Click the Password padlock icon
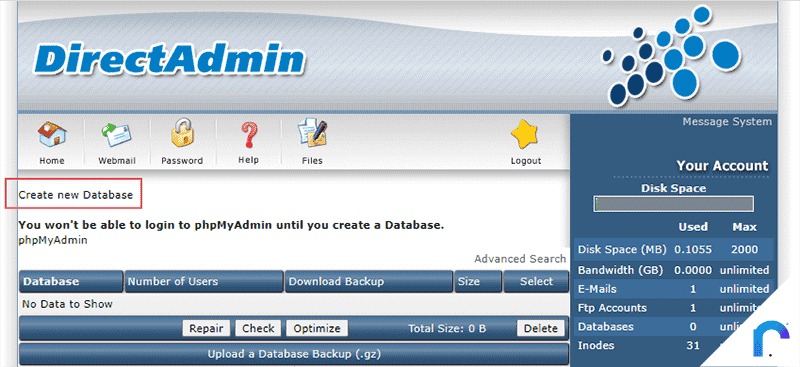The width and height of the screenshot is (800, 367). [x=182, y=133]
